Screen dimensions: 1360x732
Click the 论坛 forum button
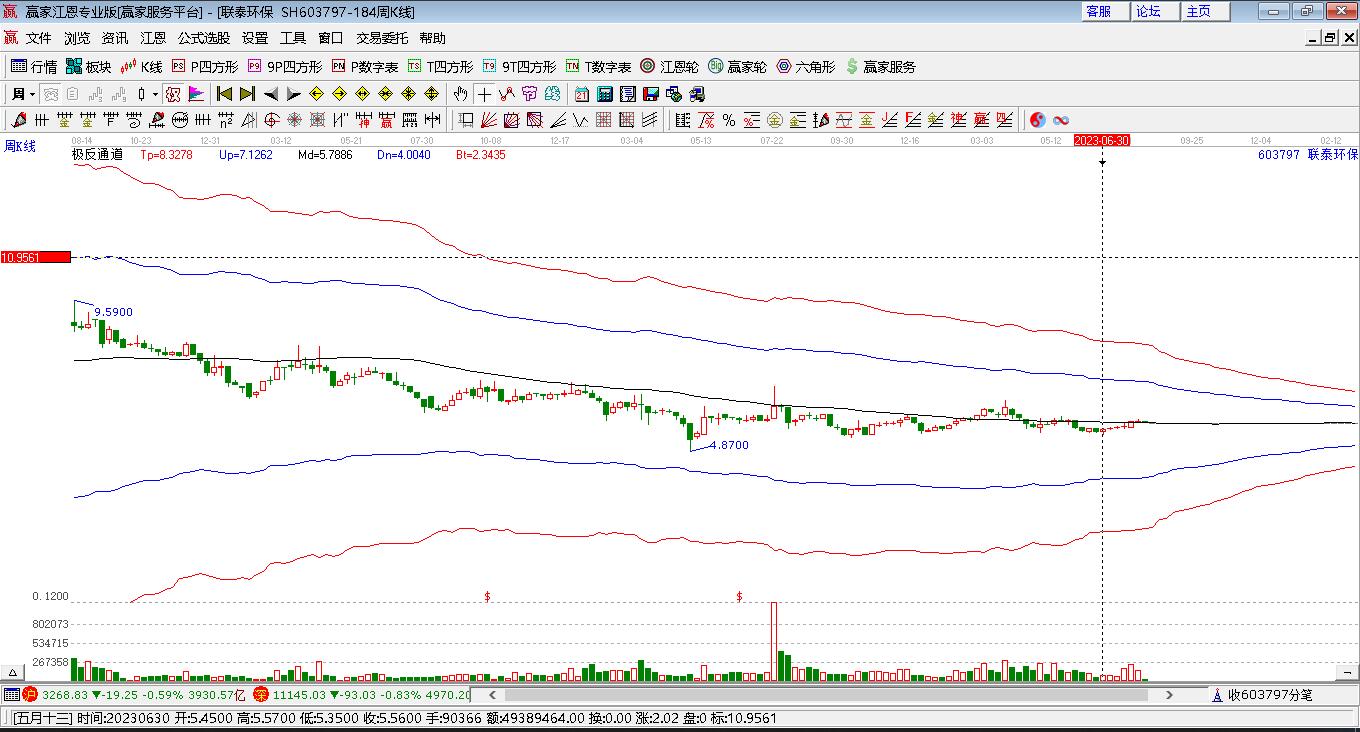coord(1148,11)
